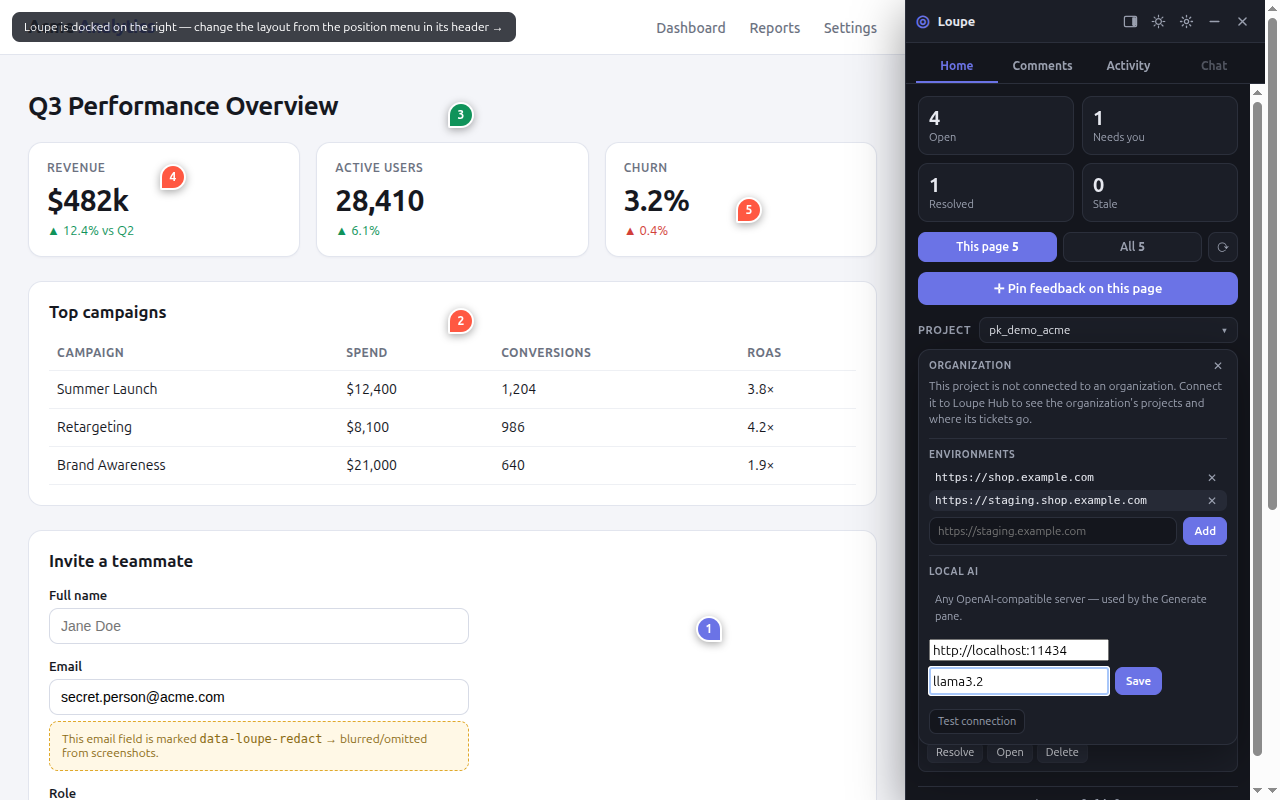Switch to the Activity tab
The height and width of the screenshot is (800, 1280).
(x=1128, y=65)
